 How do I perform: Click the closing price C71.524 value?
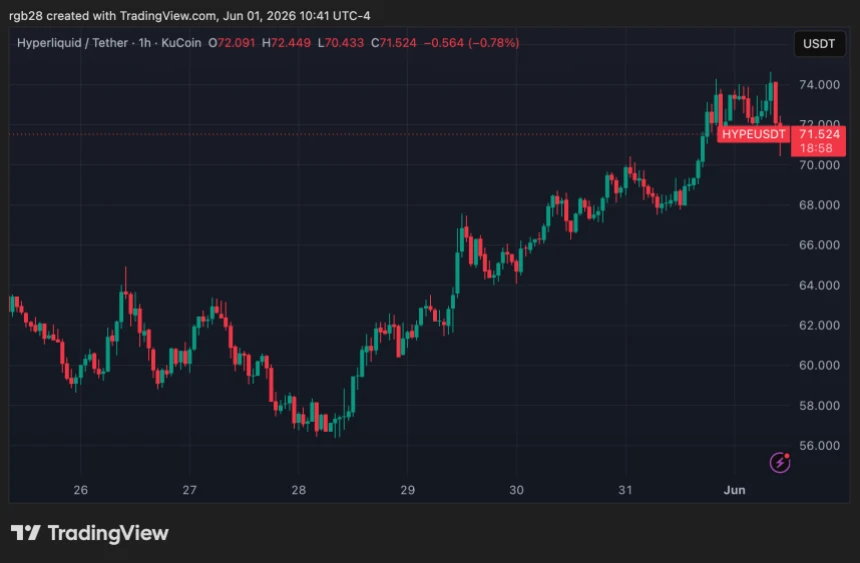(394, 43)
